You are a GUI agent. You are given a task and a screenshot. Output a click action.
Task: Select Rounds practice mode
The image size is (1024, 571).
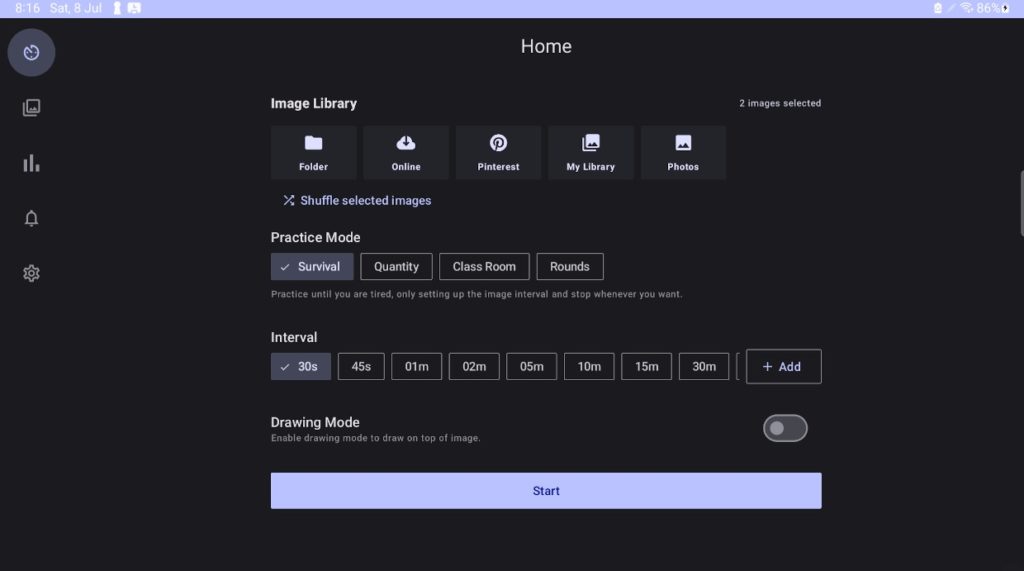[570, 267]
